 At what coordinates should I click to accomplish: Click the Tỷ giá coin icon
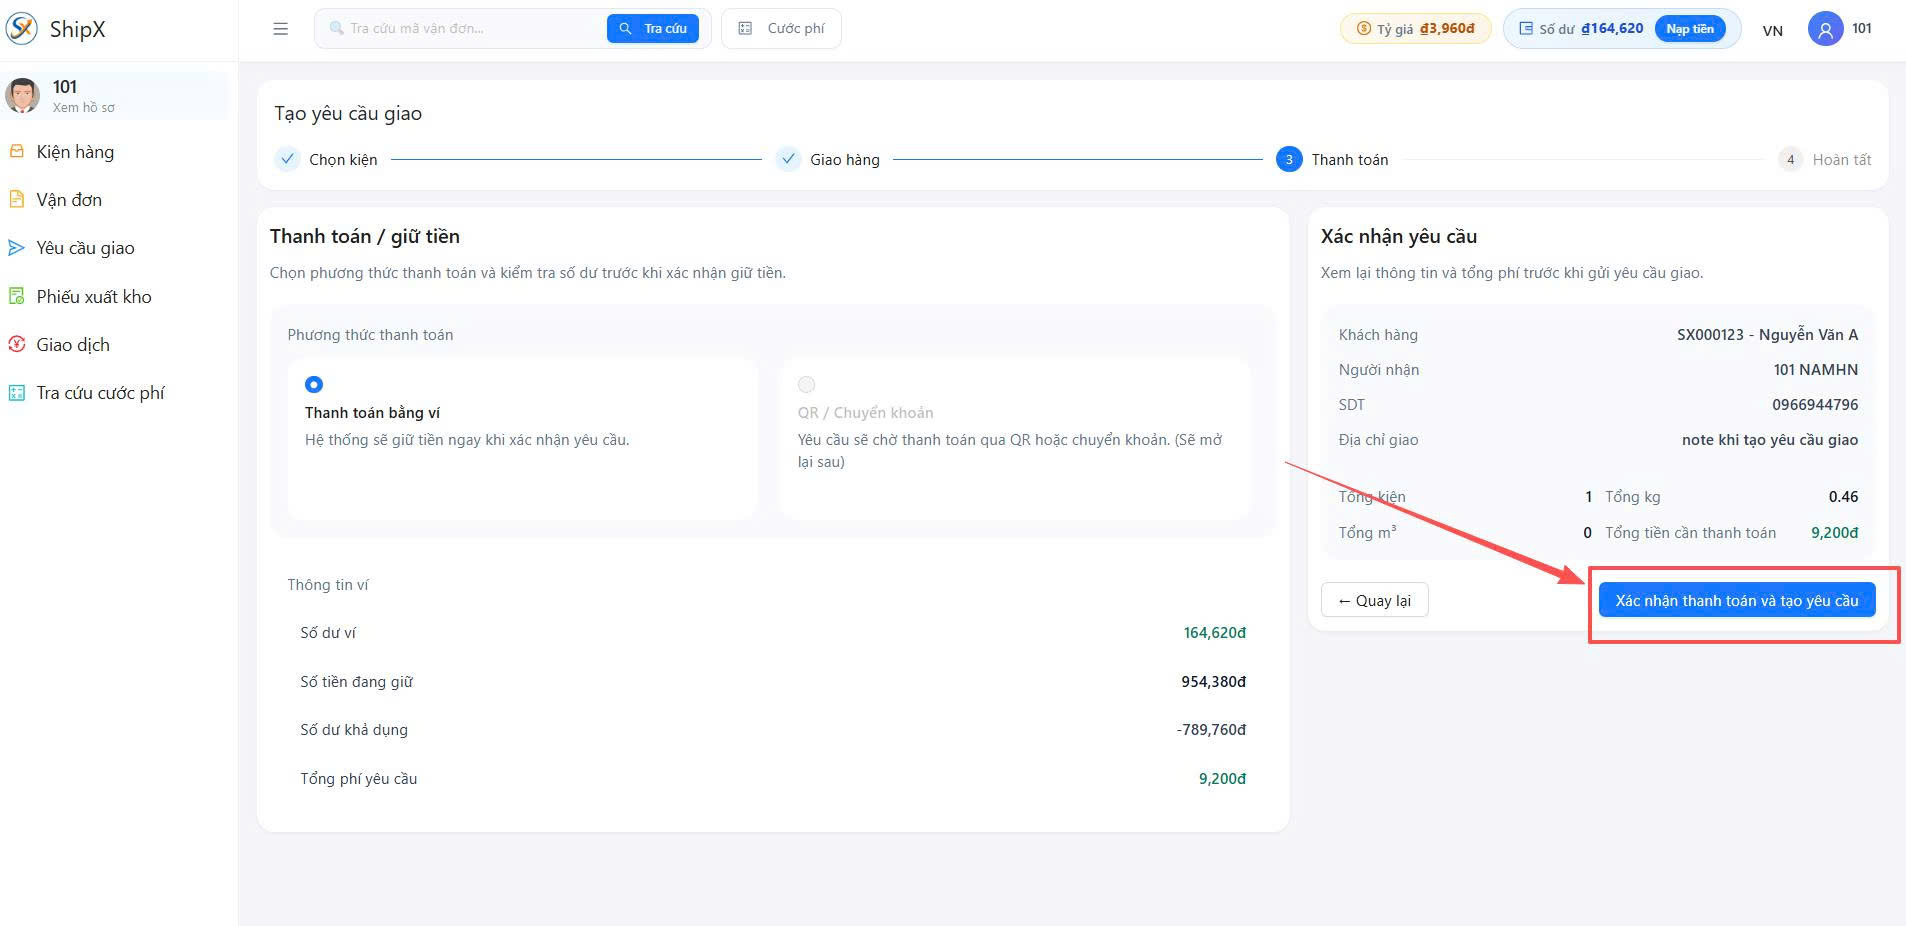(1363, 29)
